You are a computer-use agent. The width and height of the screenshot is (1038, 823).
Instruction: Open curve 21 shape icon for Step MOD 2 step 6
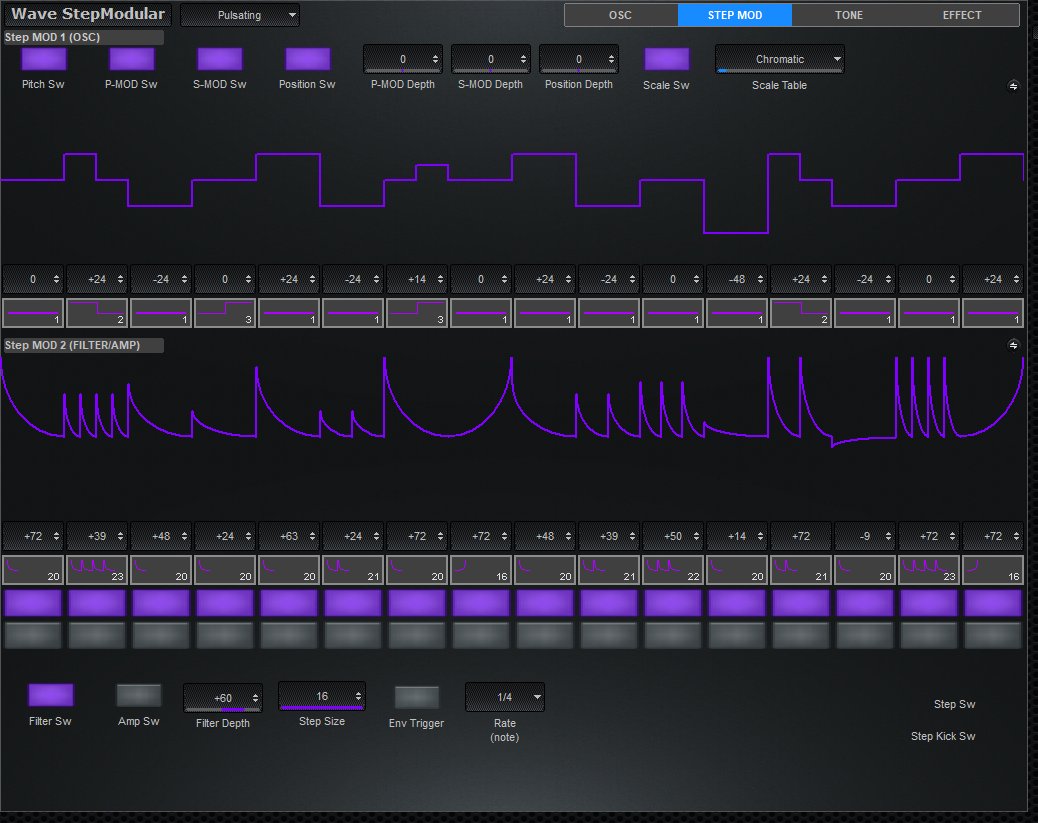pos(353,570)
